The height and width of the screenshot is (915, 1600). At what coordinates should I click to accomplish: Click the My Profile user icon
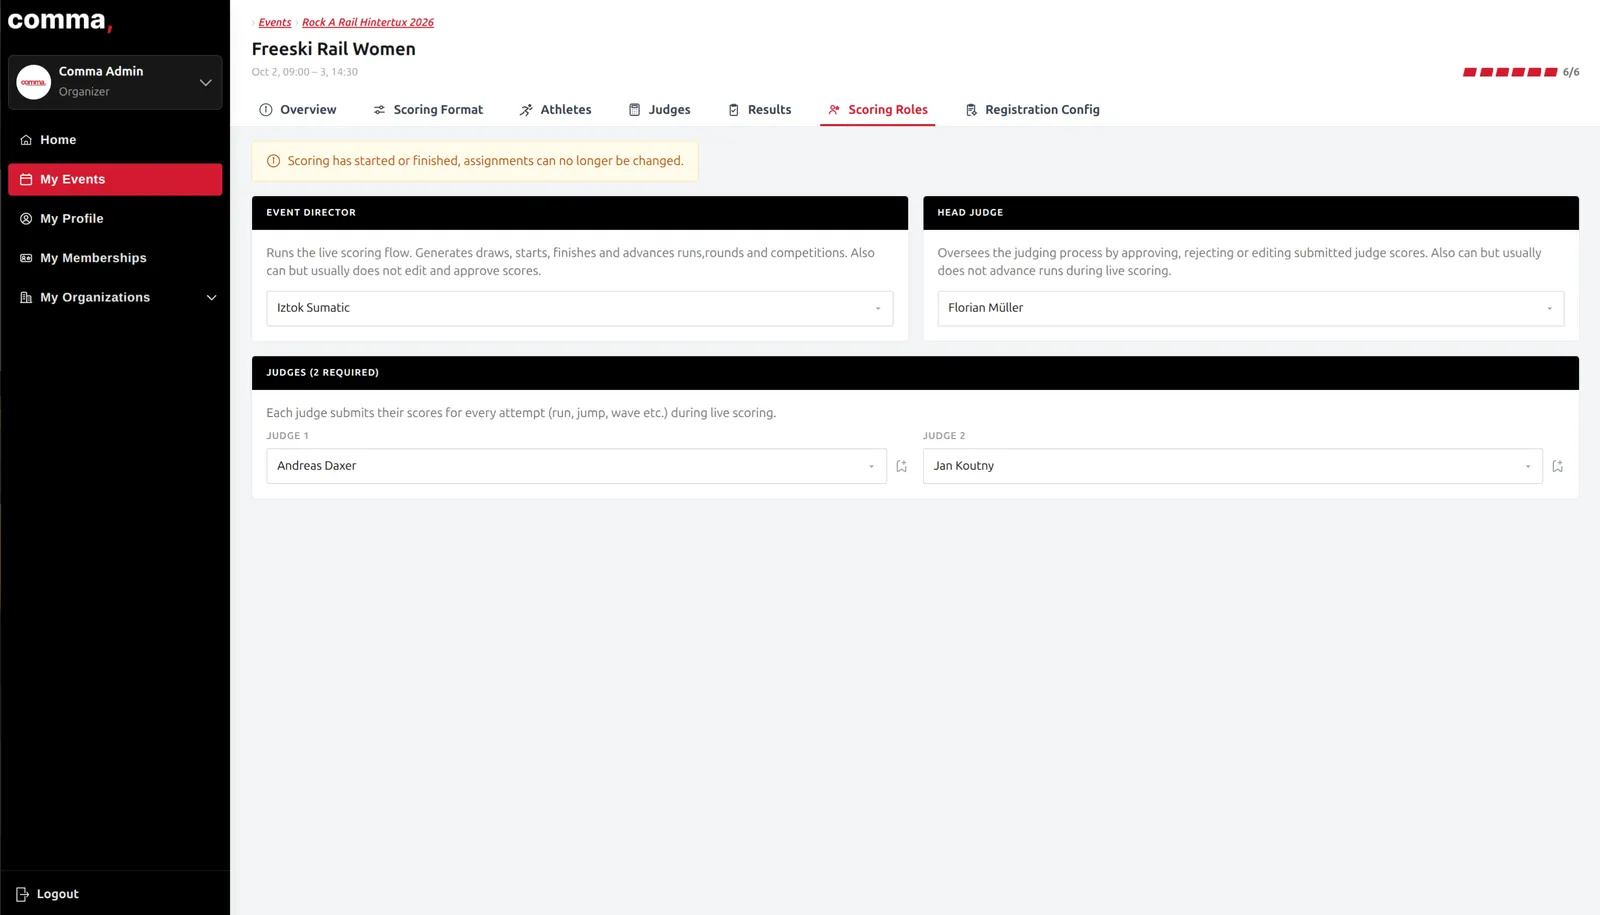click(26, 219)
